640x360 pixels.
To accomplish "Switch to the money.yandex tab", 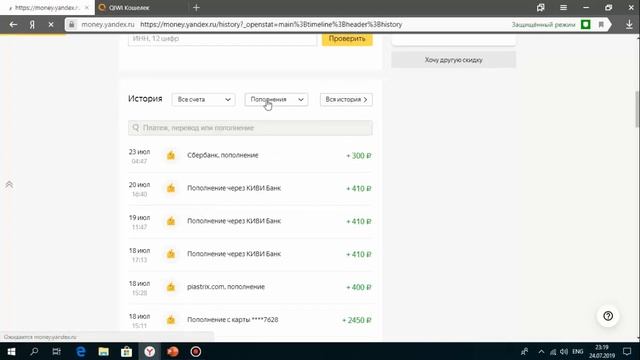I will click(x=46, y=7).
